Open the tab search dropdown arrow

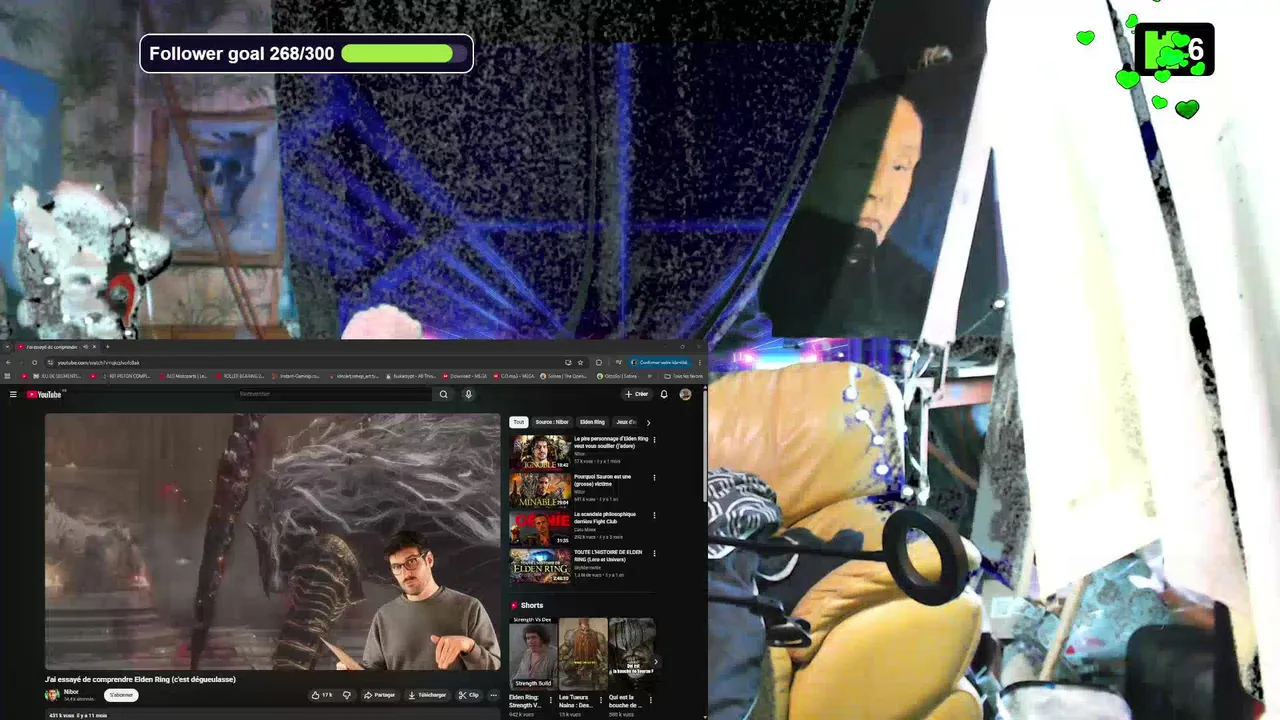tap(8, 347)
